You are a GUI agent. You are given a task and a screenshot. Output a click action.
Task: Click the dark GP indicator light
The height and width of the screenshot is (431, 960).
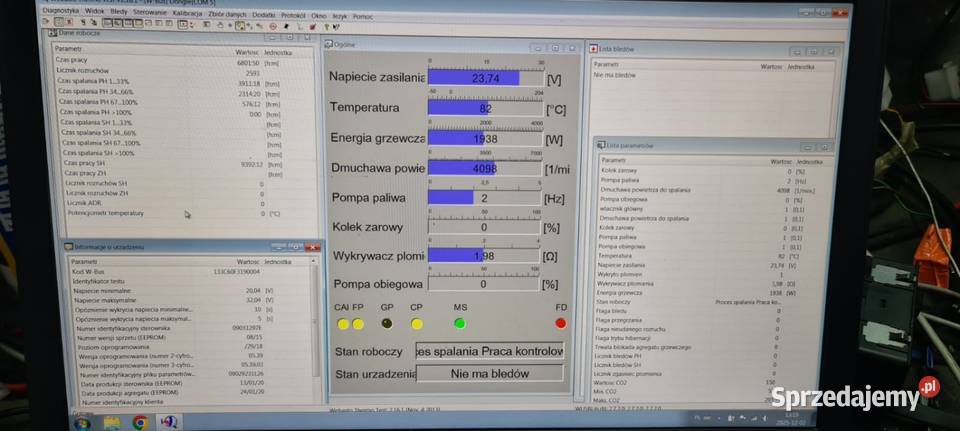(387, 323)
